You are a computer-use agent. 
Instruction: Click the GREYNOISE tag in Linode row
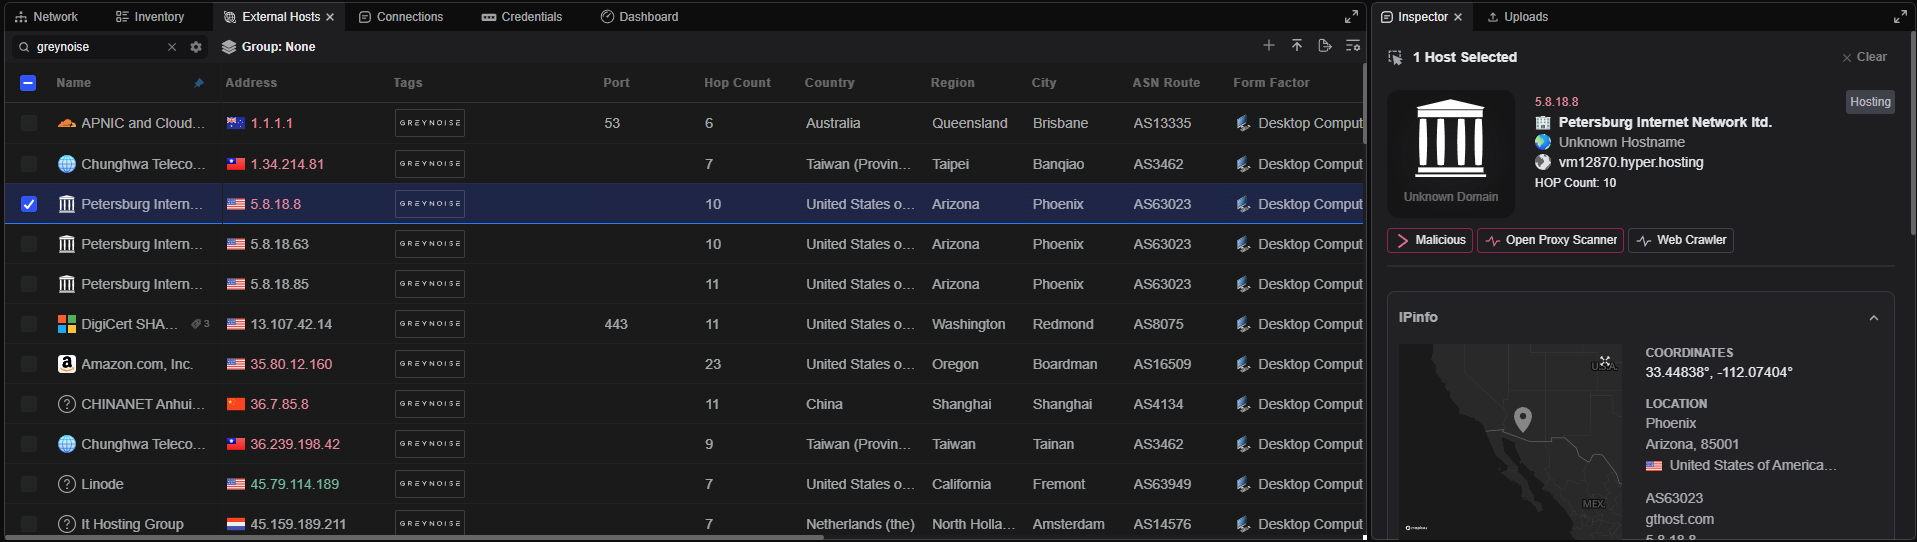[x=430, y=484]
